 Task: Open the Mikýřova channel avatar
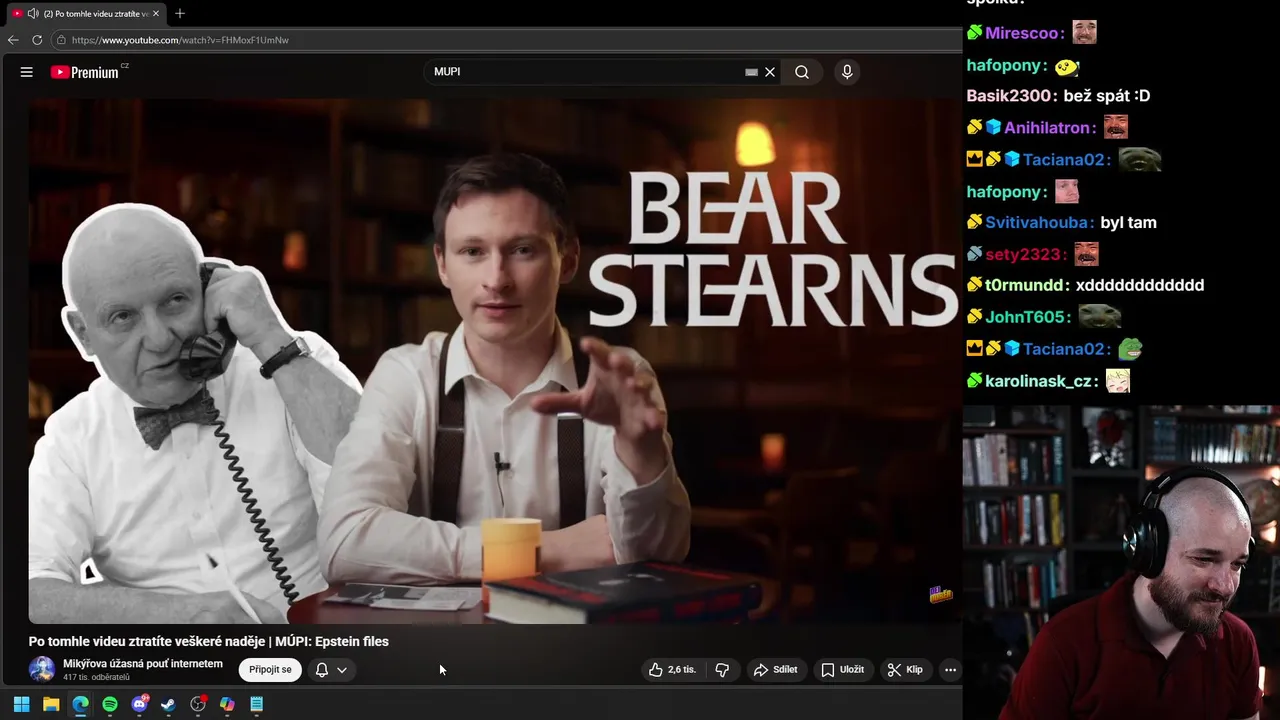42,670
